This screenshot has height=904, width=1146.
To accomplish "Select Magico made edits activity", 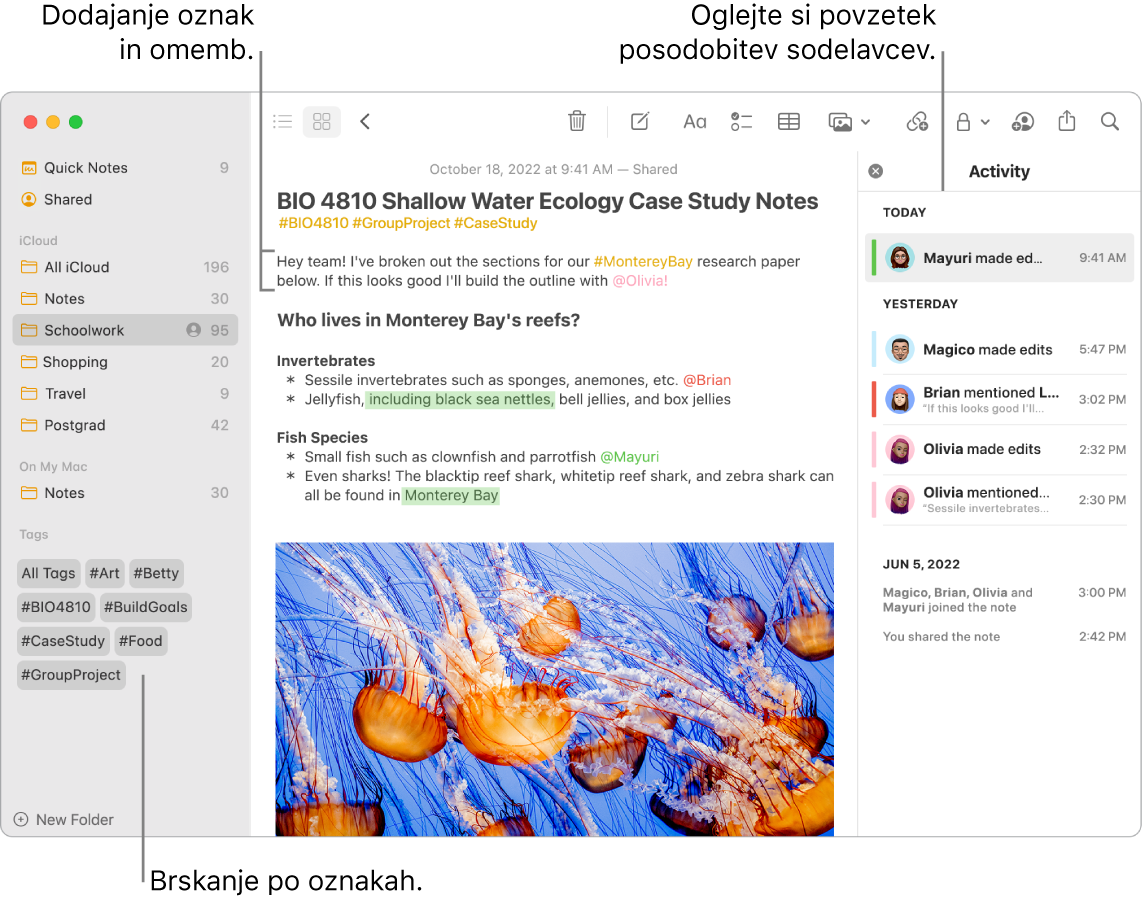I will click(1000, 349).
